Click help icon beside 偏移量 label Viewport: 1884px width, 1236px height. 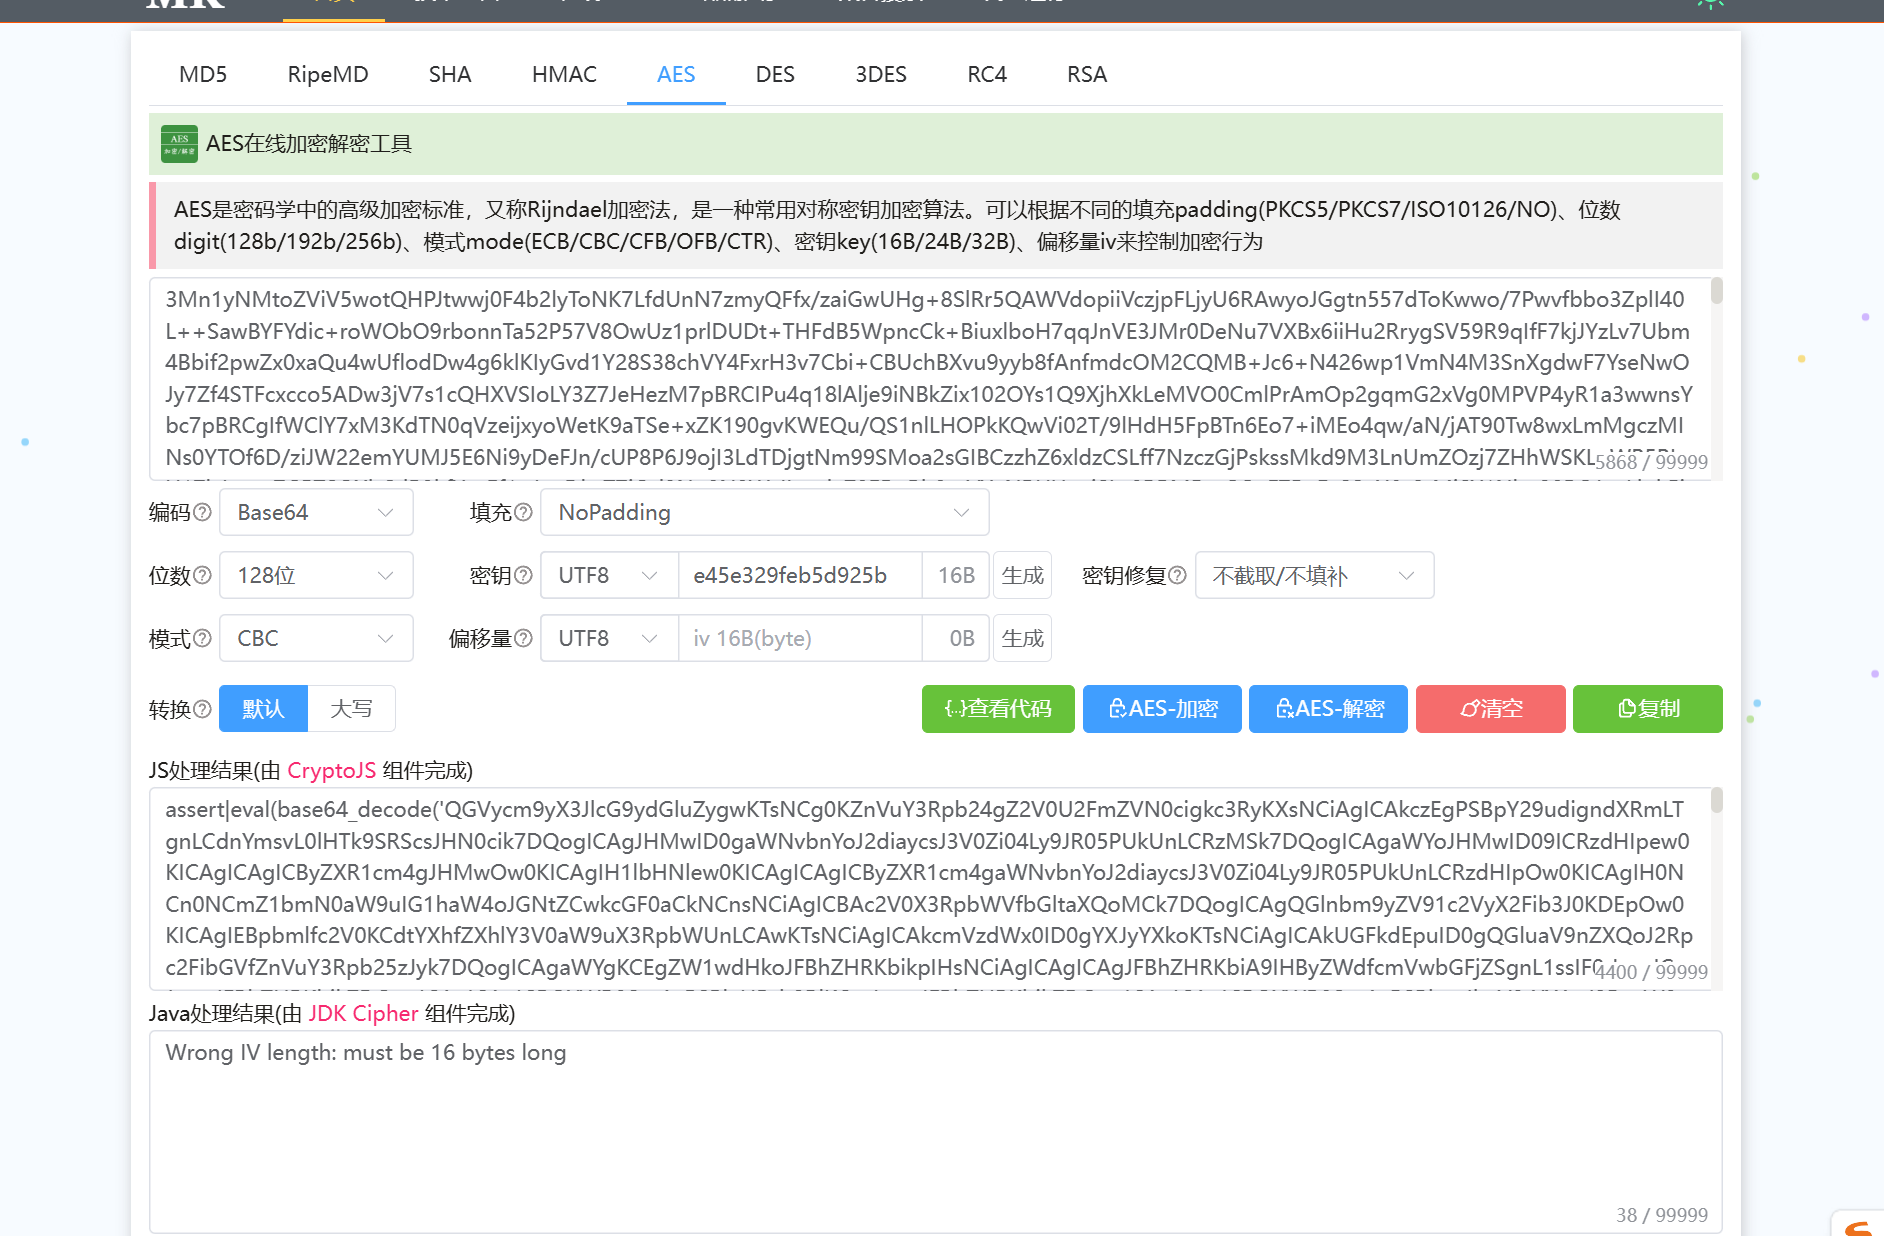(523, 638)
